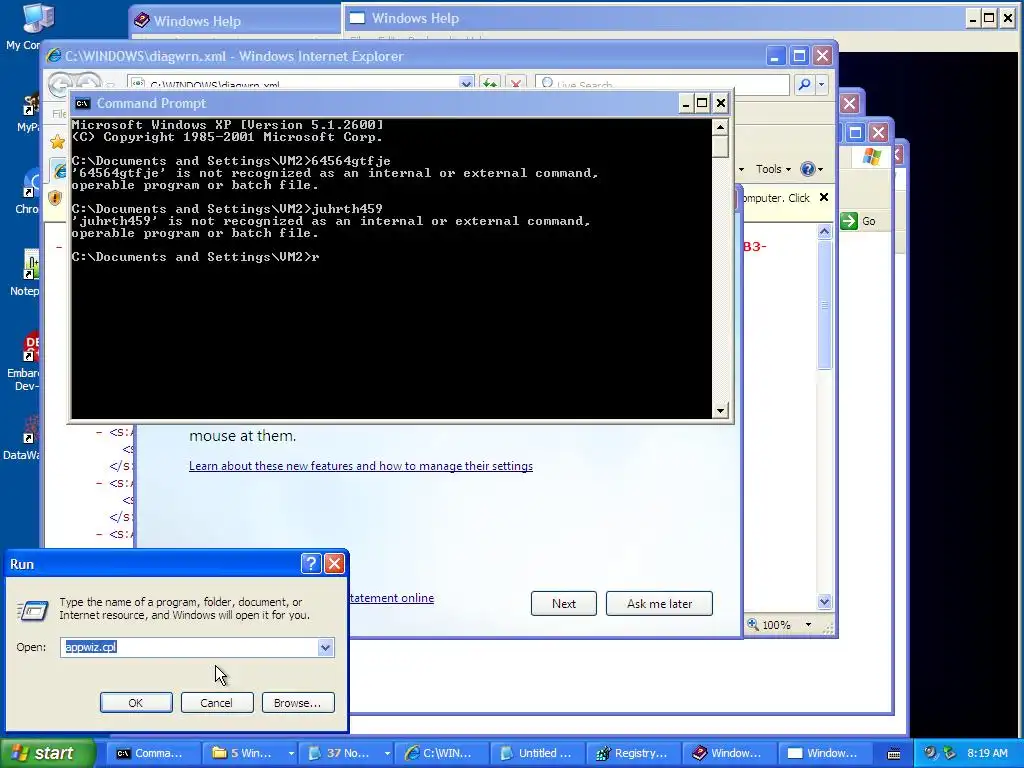Click the Internet Explorer Stop button
Image resolution: width=1024 pixels, height=768 pixels.
pyautogui.click(x=516, y=84)
